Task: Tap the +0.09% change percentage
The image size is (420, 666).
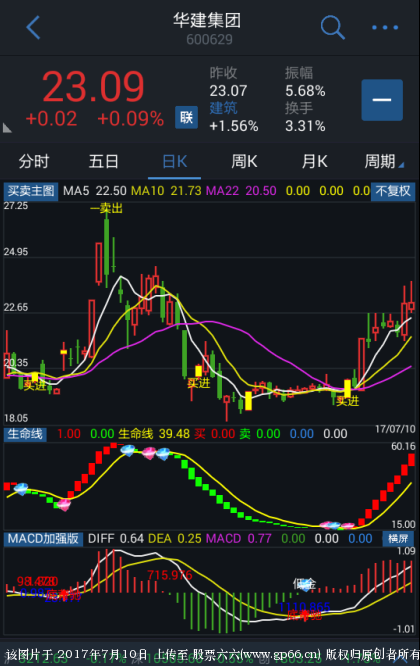Action: coord(131,119)
